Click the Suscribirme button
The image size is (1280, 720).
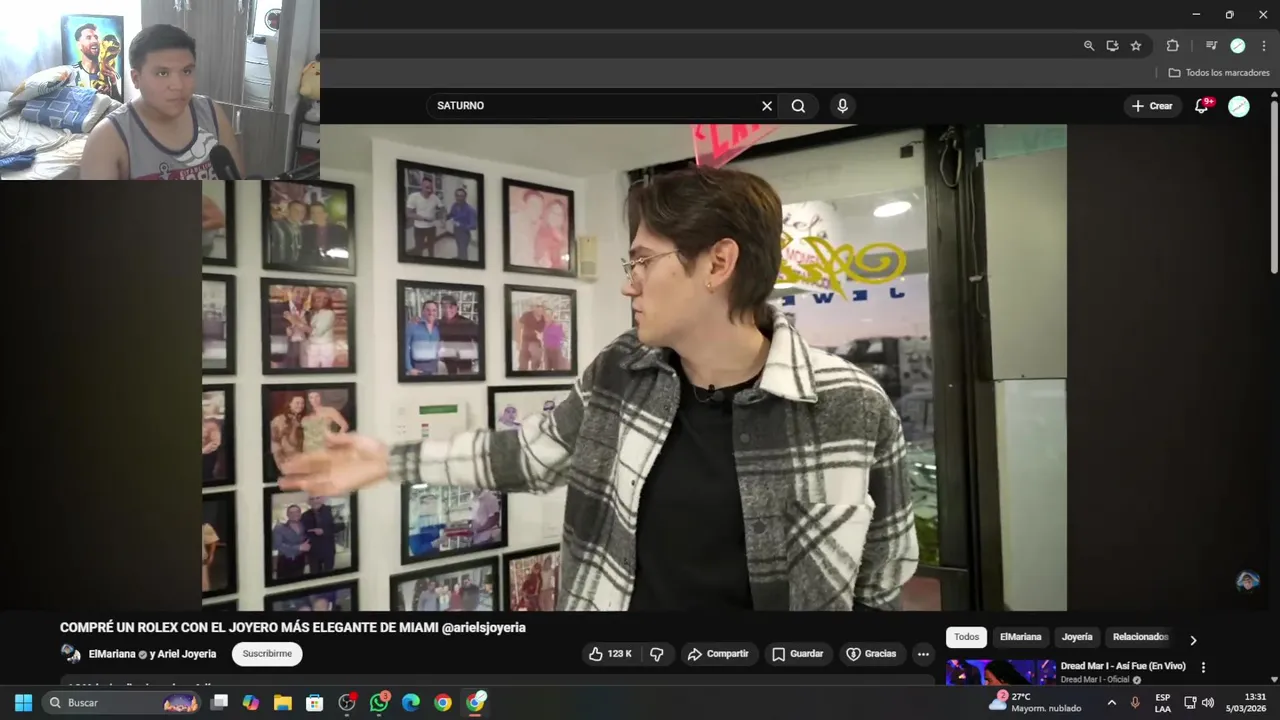pyautogui.click(x=267, y=654)
